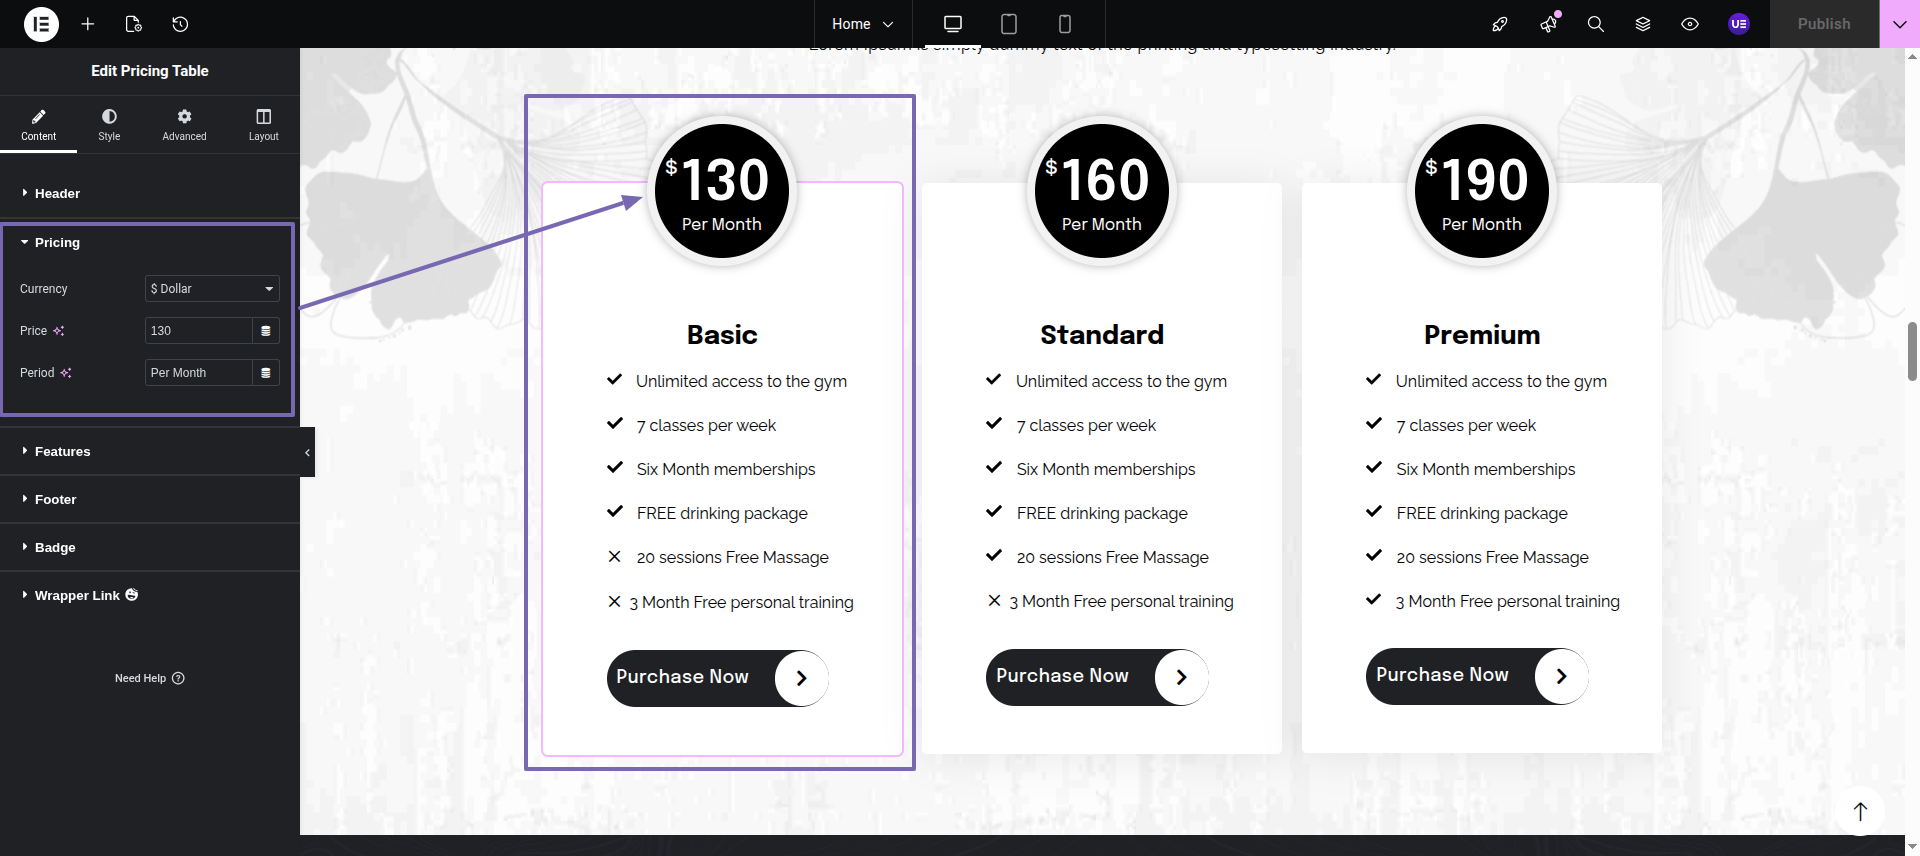Open the Home page selector dropdown
Viewport: 1920px width, 856px height.
point(862,24)
